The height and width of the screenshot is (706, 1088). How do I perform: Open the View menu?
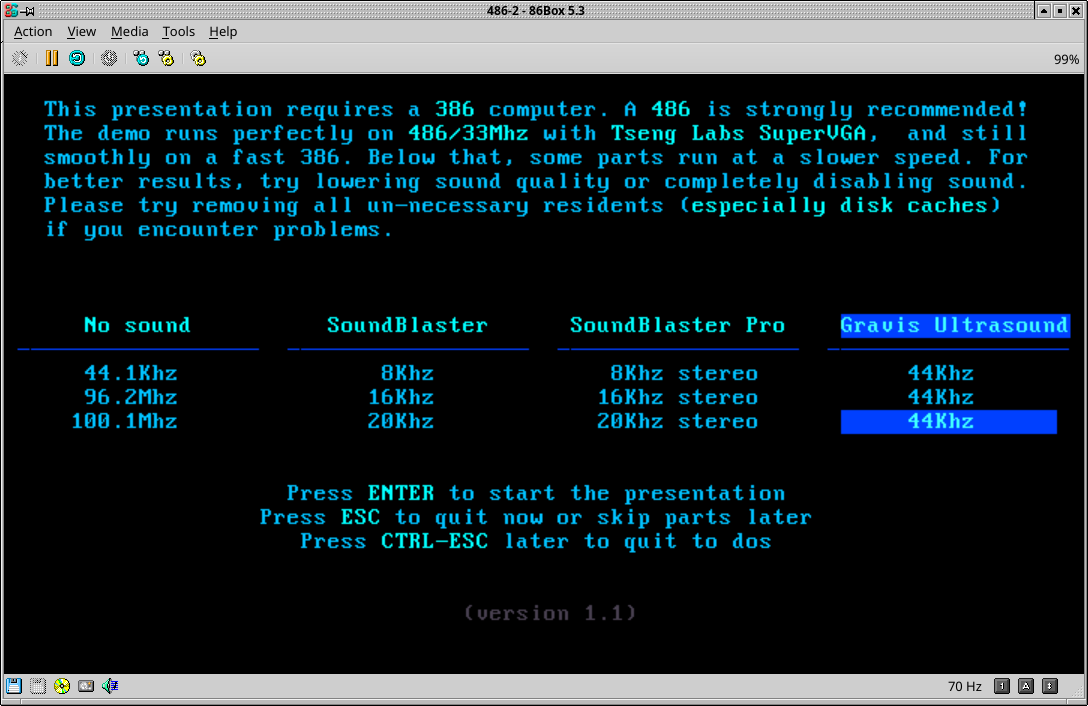[x=81, y=31]
